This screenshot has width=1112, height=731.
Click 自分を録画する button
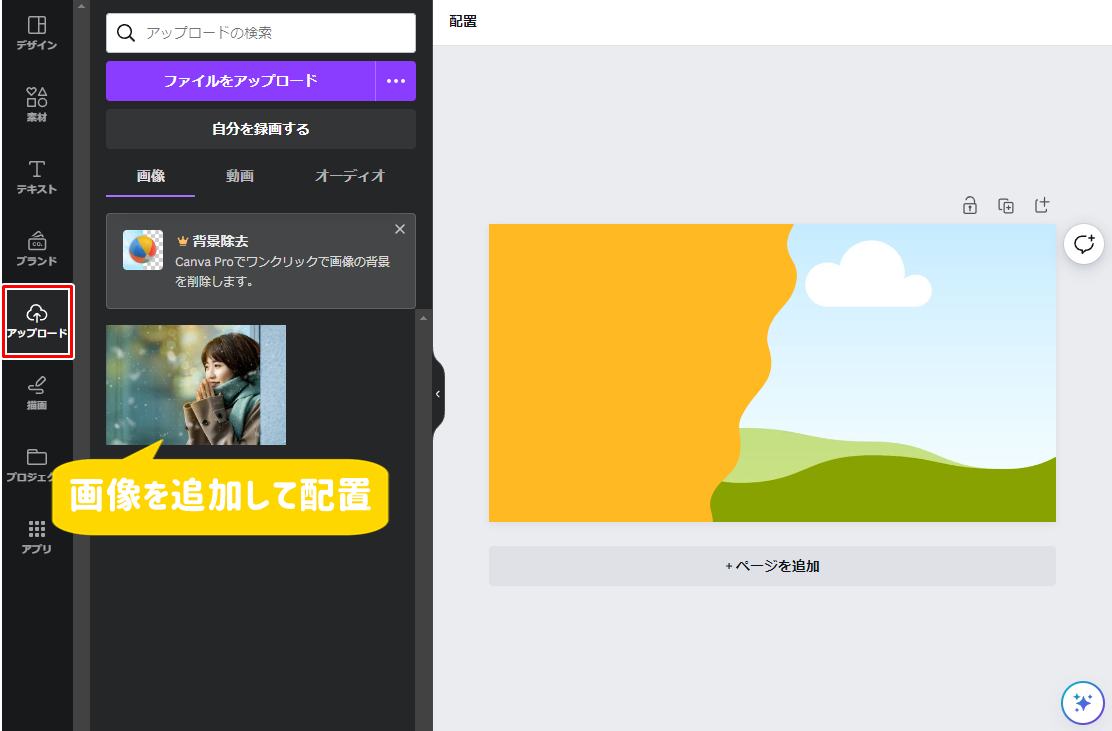261,129
